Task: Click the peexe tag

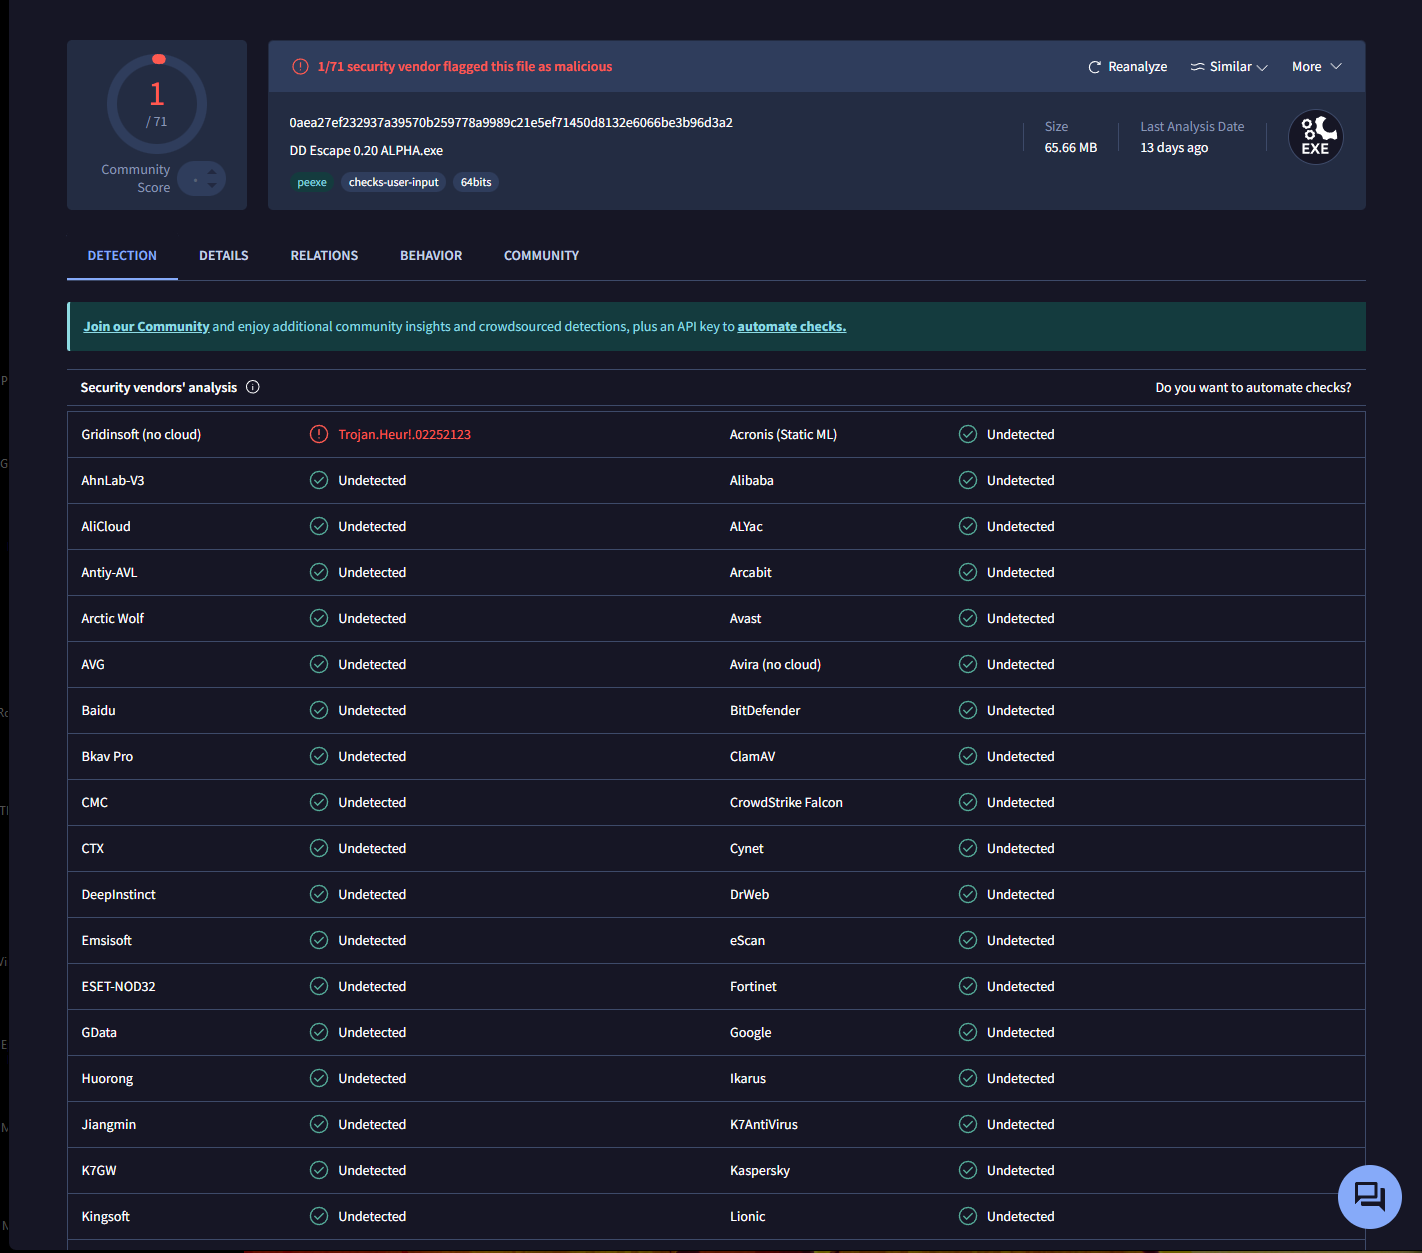Action: point(312,182)
